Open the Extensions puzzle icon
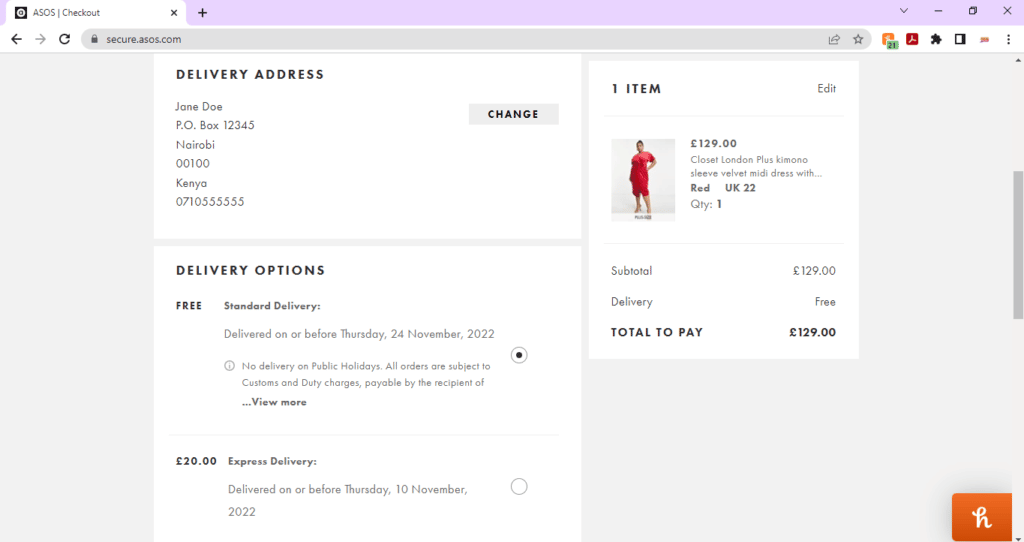Image resolution: width=1024 pixels, height=542 pixels. pos(936,39)
